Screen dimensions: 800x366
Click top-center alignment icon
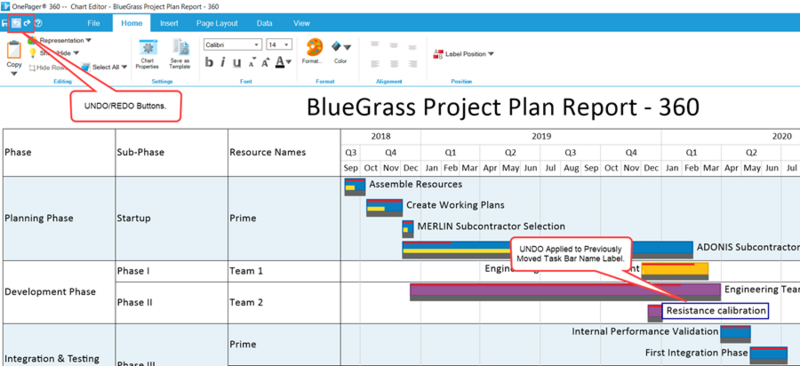(393, 45)
